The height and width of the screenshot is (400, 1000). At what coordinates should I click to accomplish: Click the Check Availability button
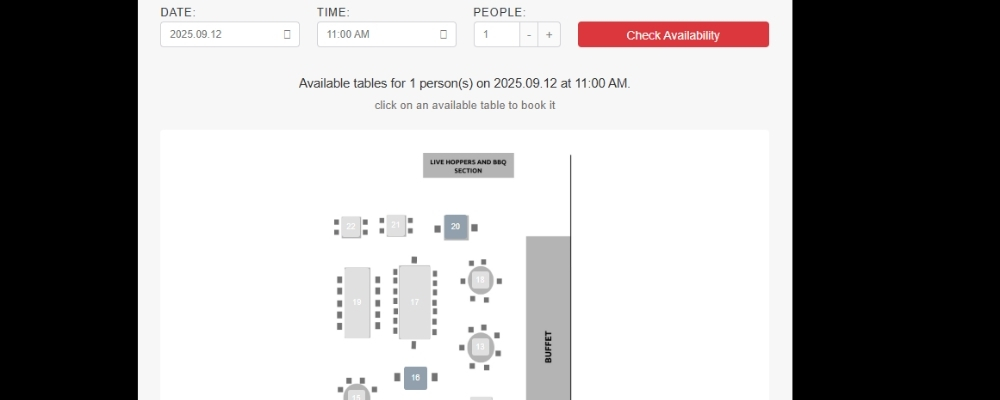pos(673,35)
